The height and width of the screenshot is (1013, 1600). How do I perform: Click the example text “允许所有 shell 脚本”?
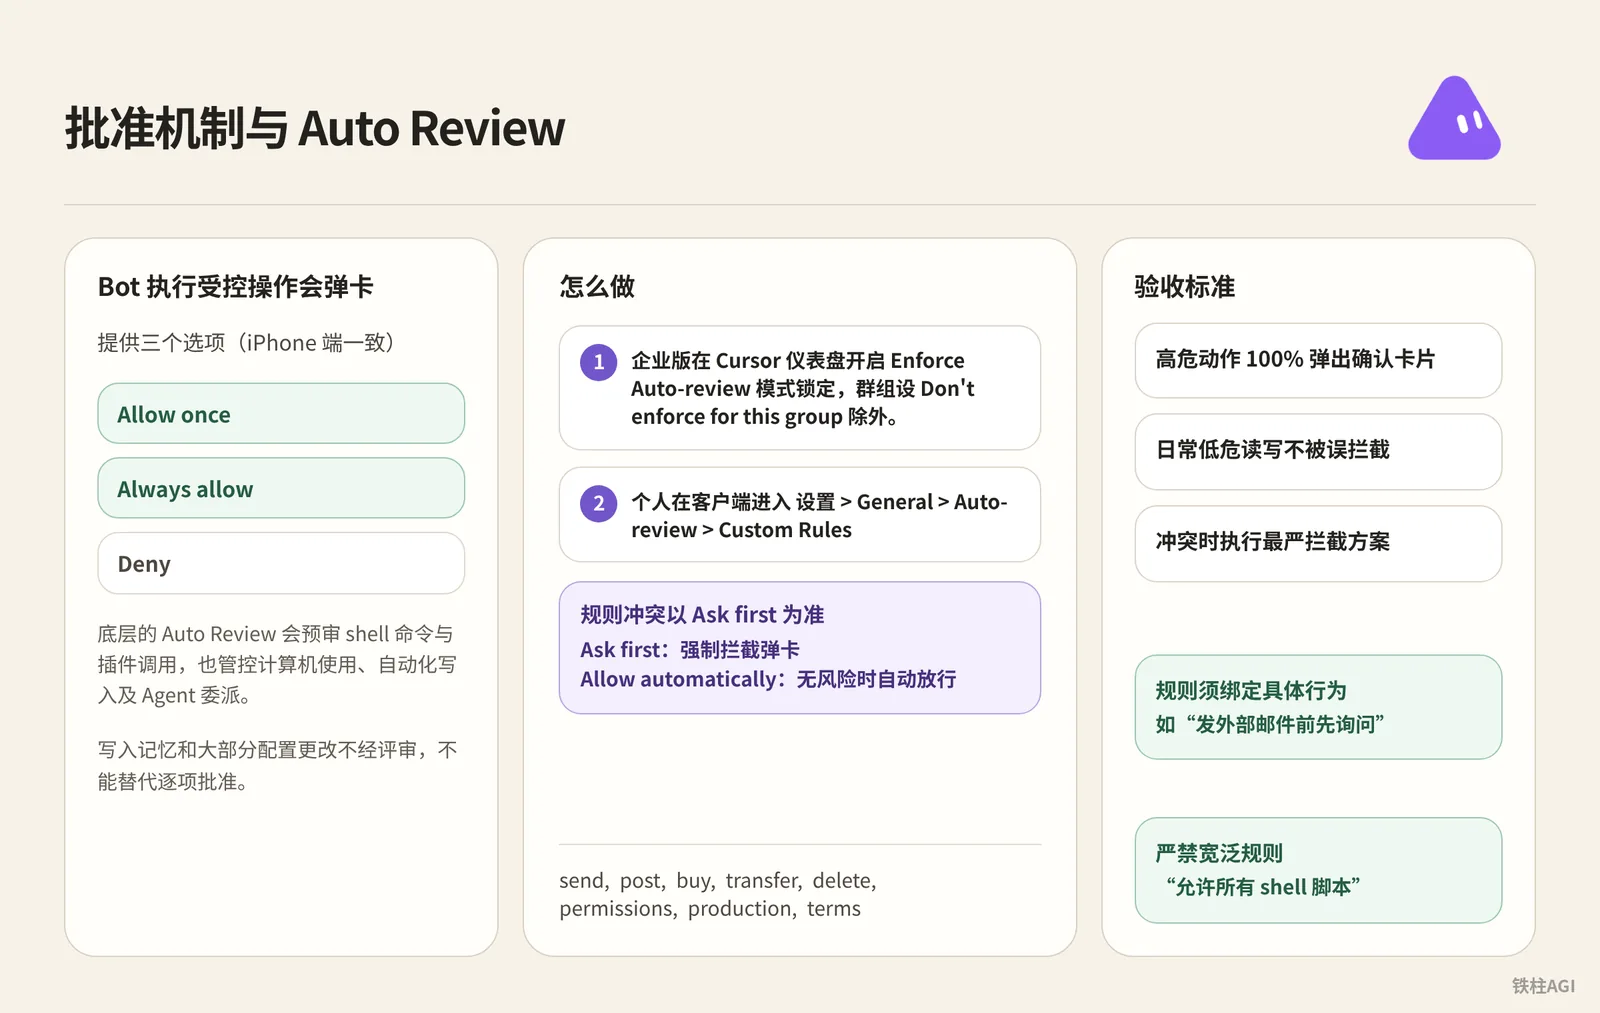[1262, 887]
